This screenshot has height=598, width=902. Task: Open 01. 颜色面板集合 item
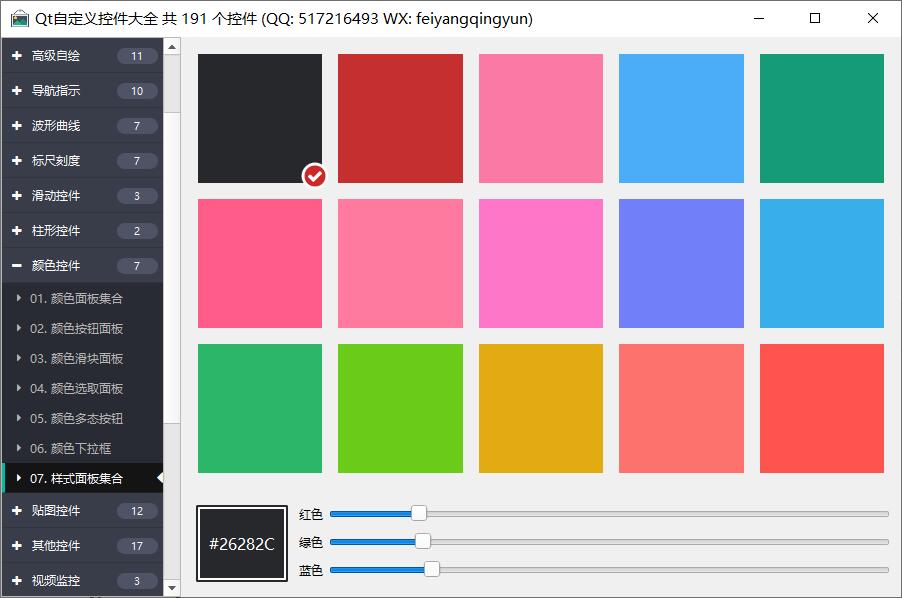(76, 298)
